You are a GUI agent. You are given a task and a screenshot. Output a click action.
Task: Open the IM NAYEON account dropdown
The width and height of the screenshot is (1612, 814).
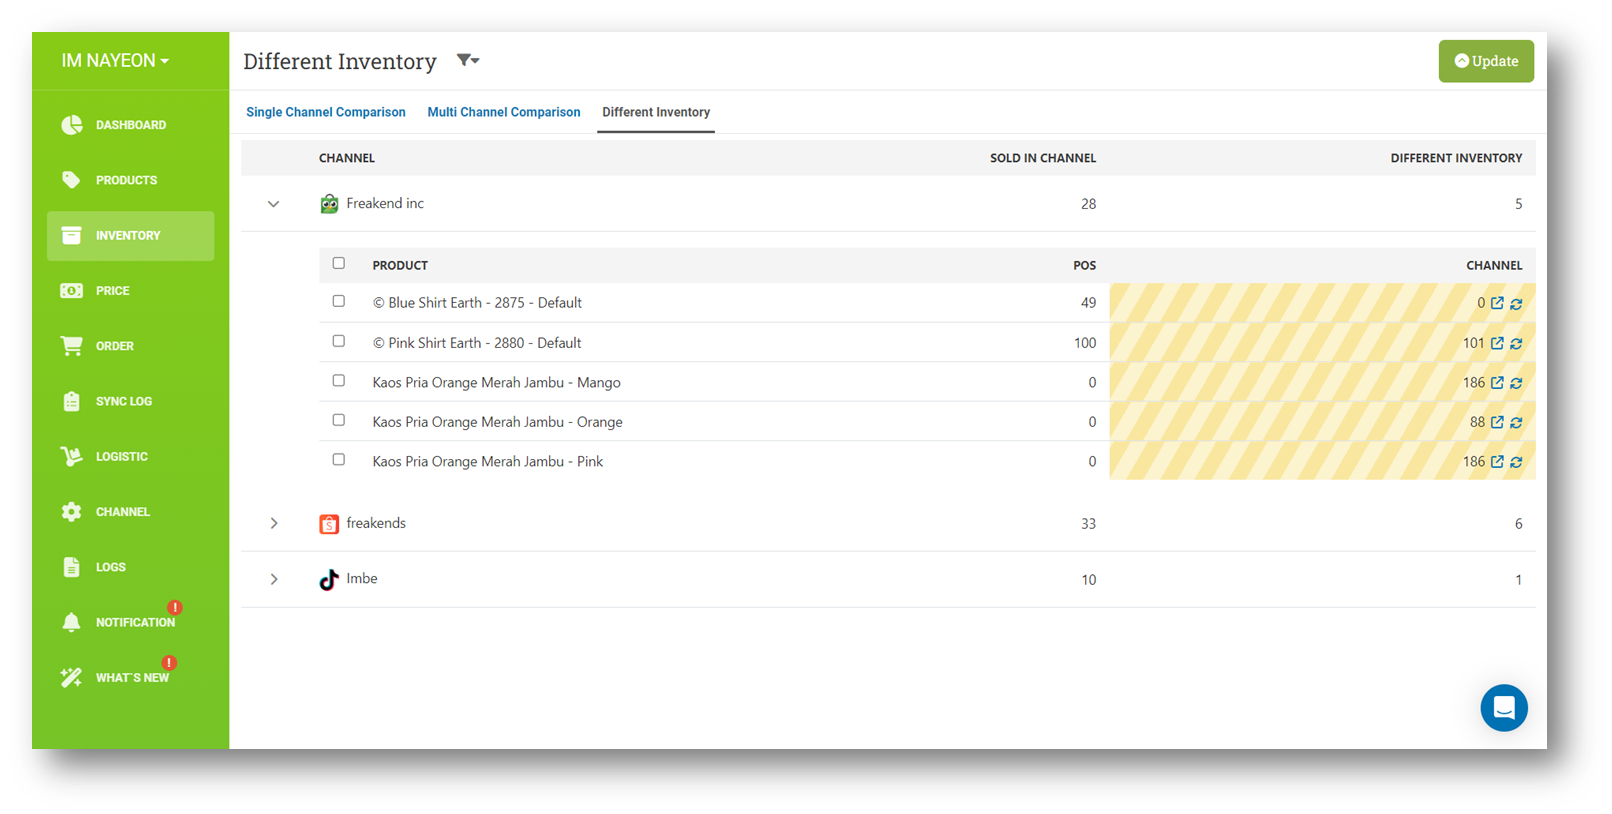pyautogui.click(x=115, y=60)
